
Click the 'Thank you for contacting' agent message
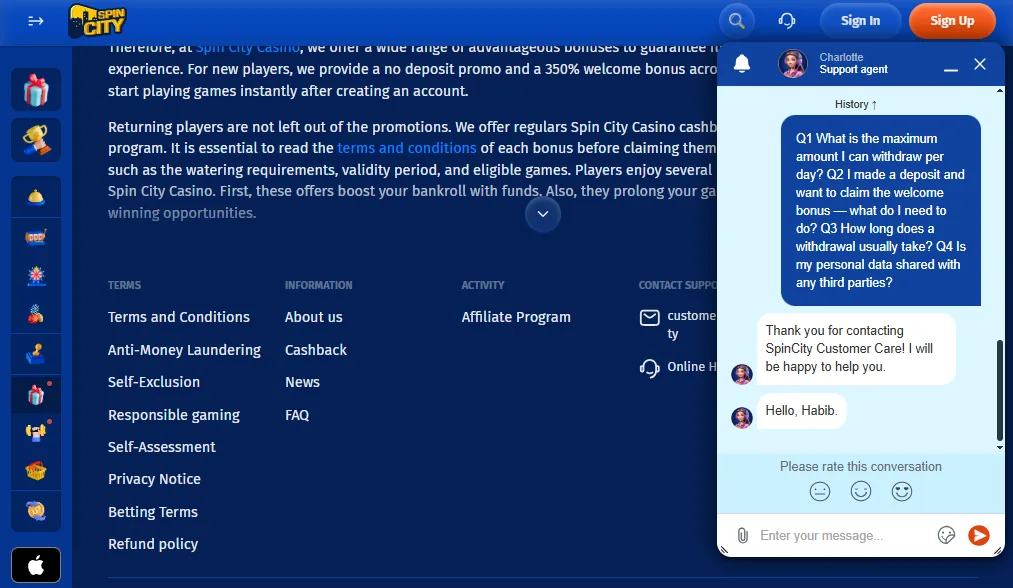pyautogui.click(x=855, y=348)
